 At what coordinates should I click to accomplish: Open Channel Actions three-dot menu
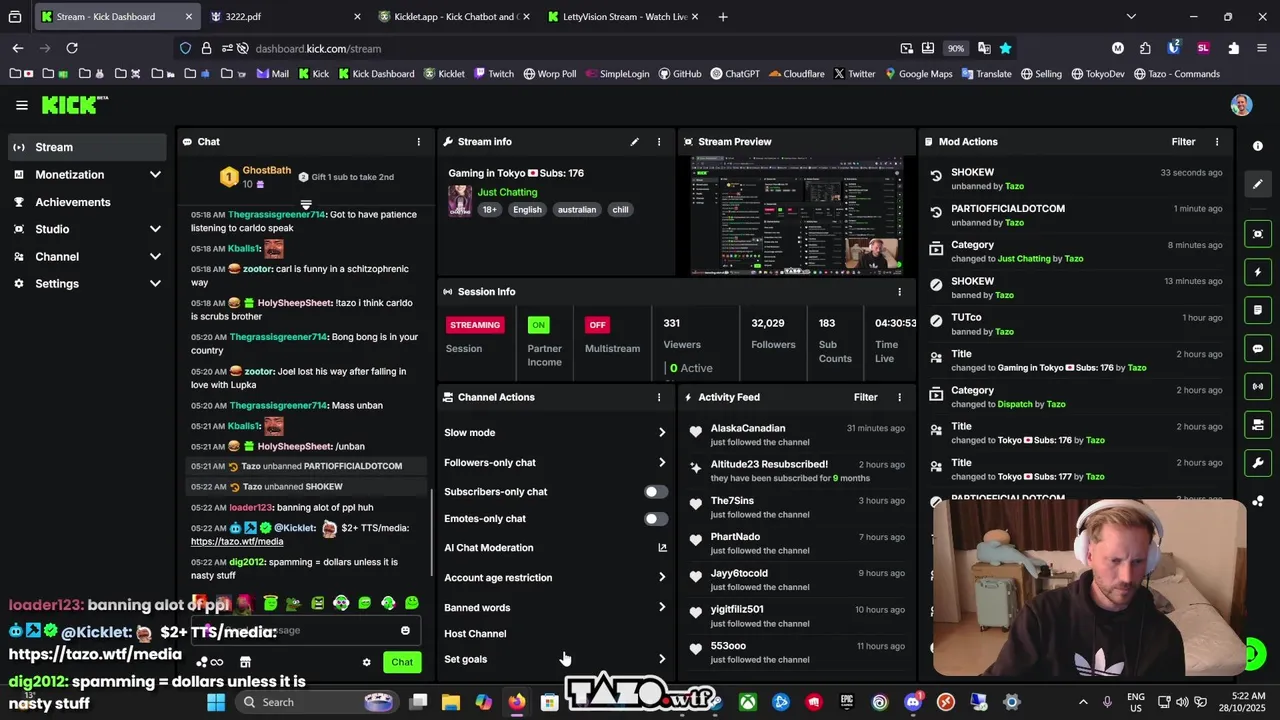pyautogui.click(x=658, y=397)
